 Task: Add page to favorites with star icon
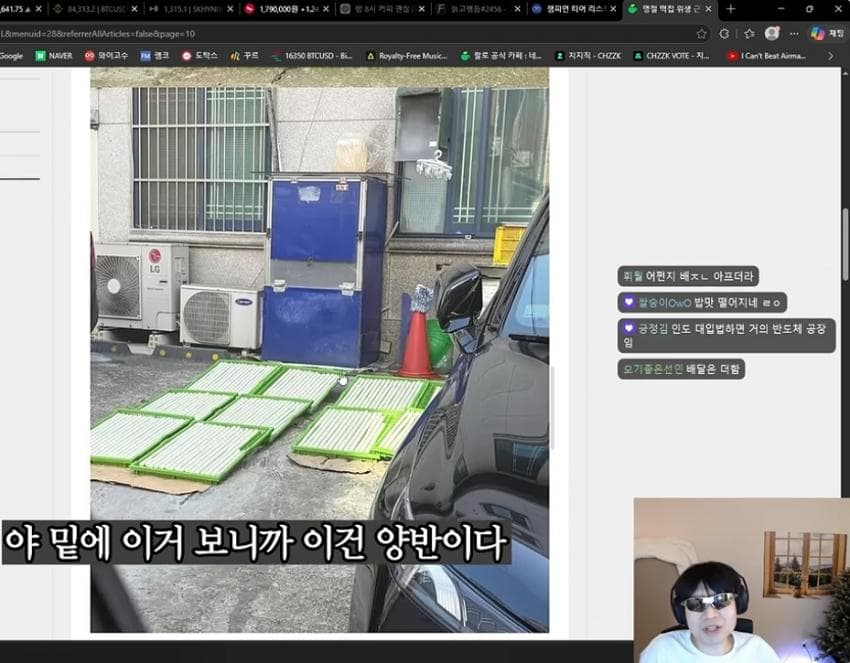[701, 34]
